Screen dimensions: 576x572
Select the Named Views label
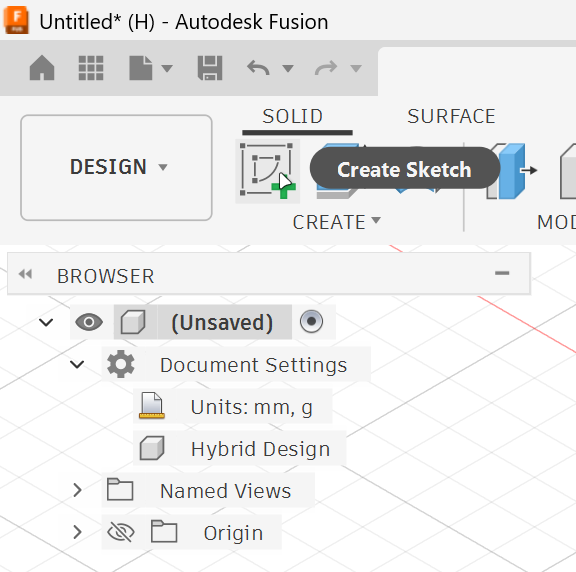coord(226,491)
